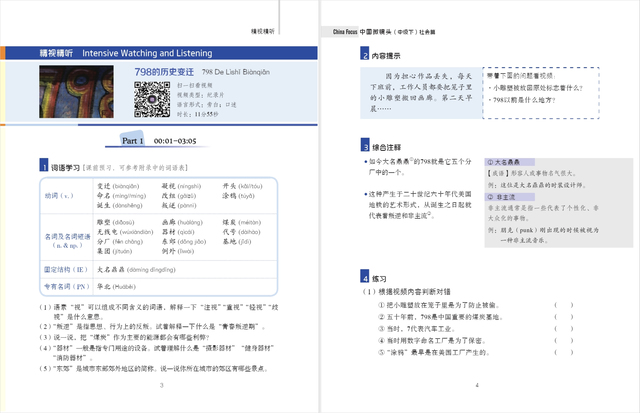Screen dimensions: 640x413
Task: Click the blue section number 3 badge
Action: tap(366, 146)
